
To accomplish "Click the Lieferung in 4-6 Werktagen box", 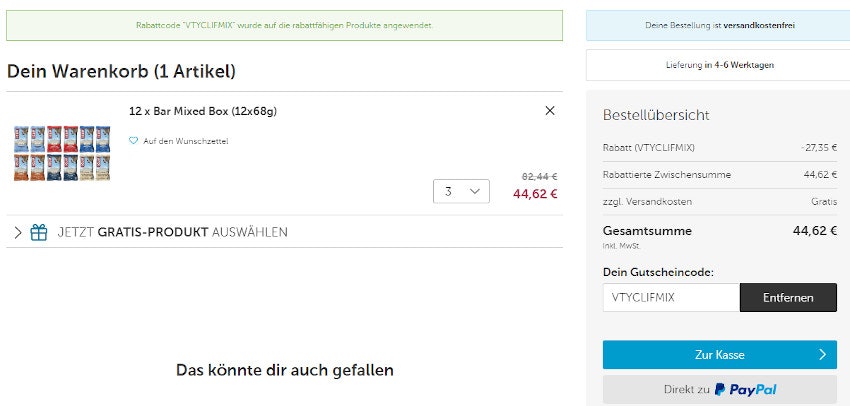I will [718, 65].
